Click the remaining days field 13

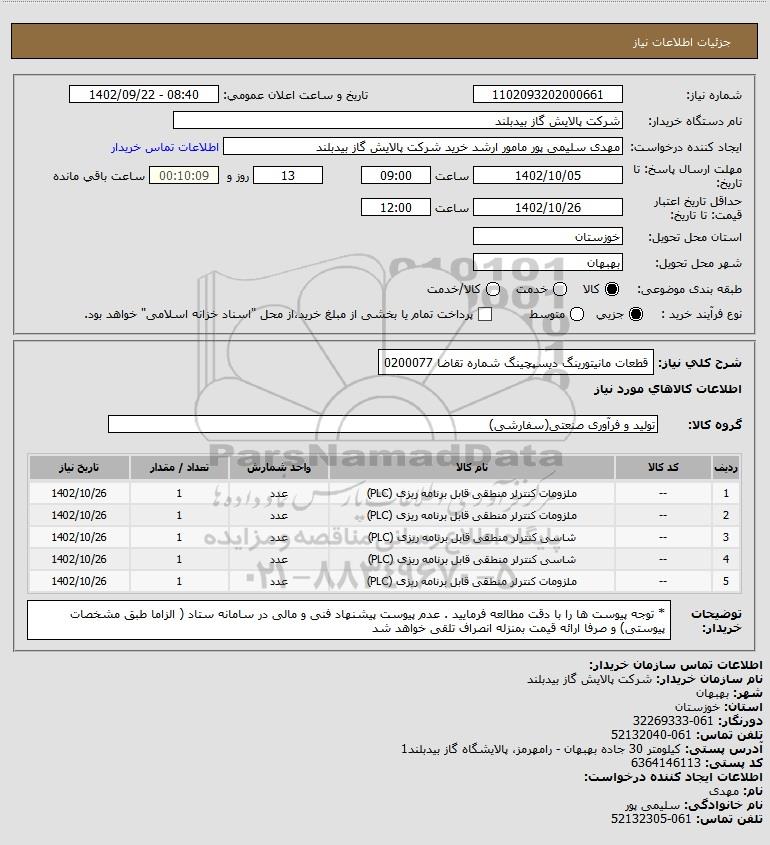coord(288,176)
